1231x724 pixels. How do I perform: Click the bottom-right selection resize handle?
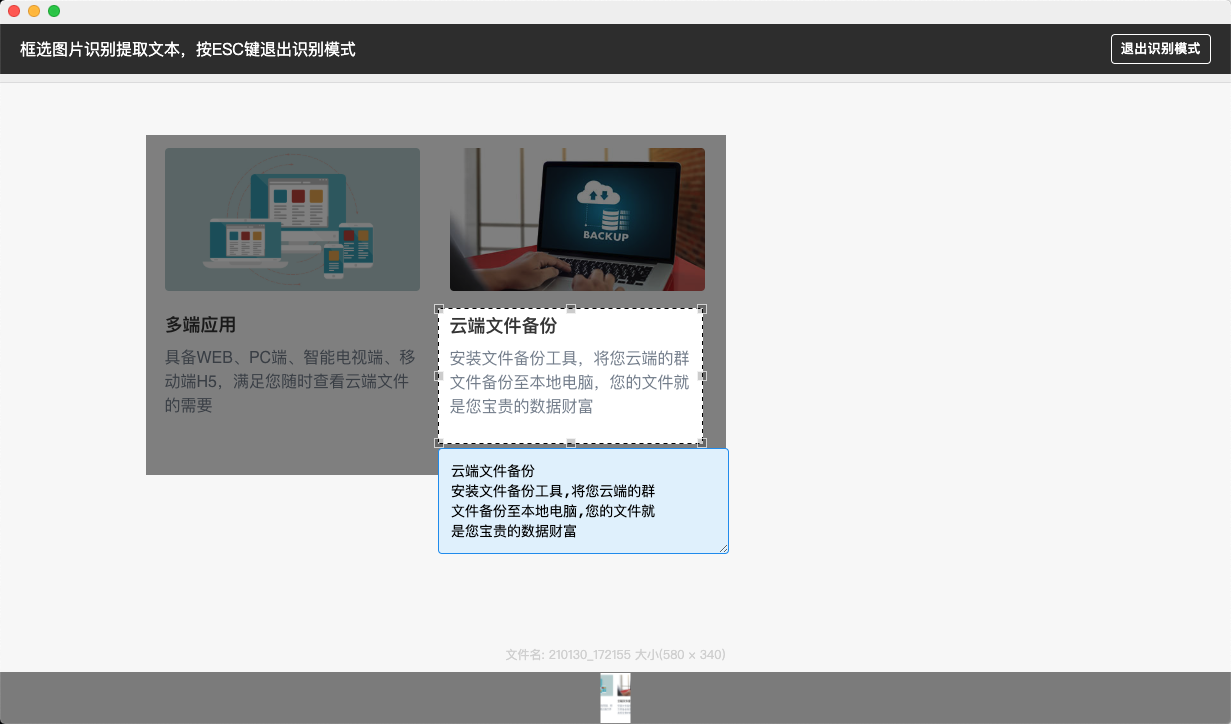[x=702, y=443]
